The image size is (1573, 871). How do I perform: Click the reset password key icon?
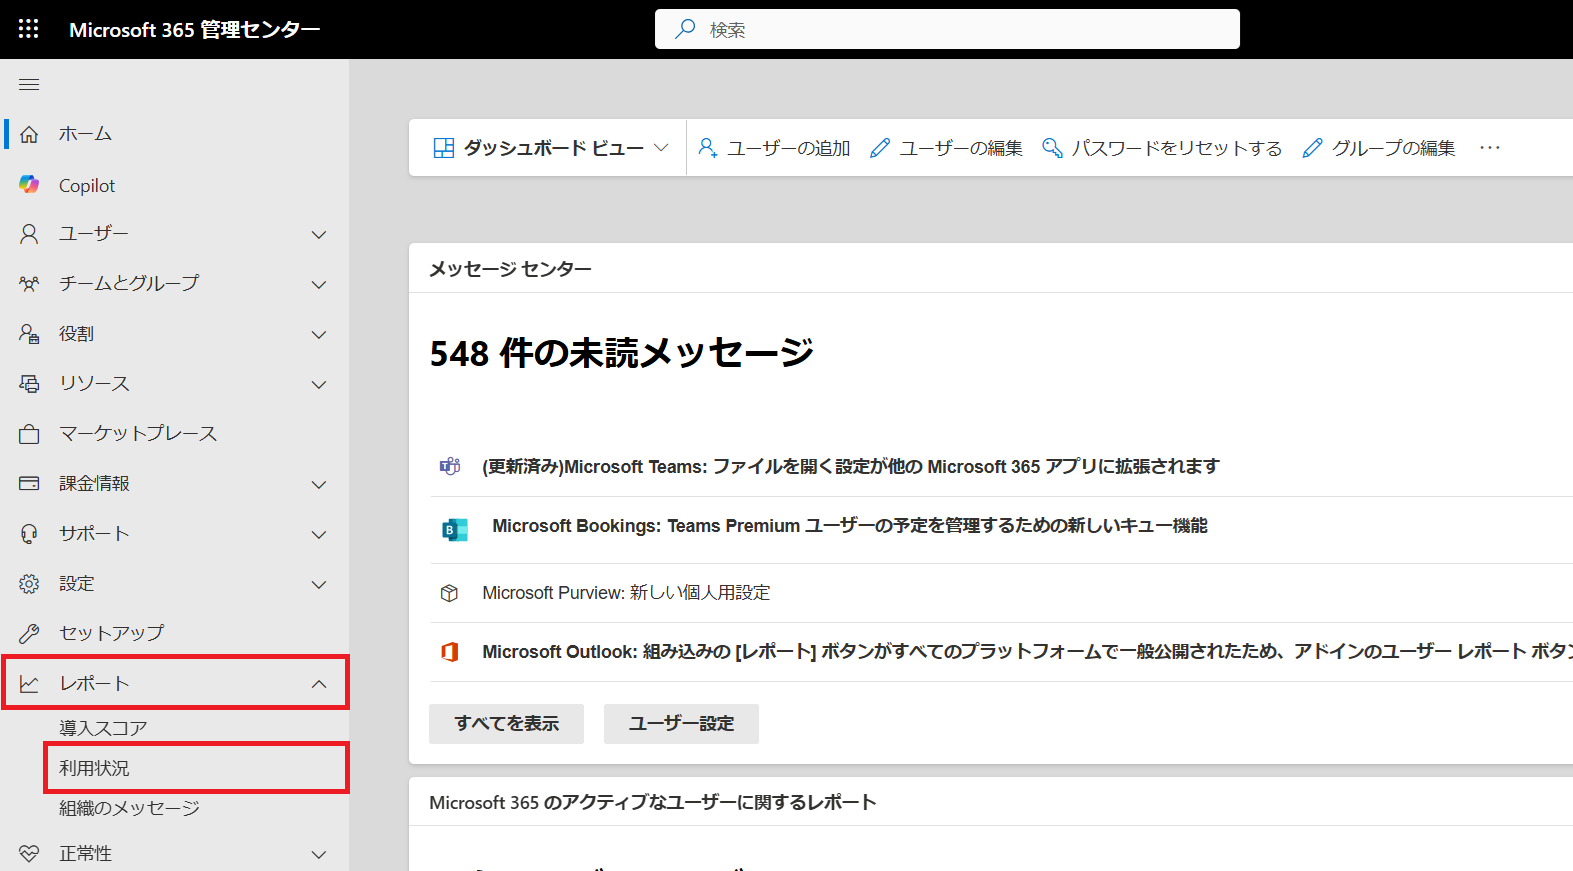coord(1052,148)
